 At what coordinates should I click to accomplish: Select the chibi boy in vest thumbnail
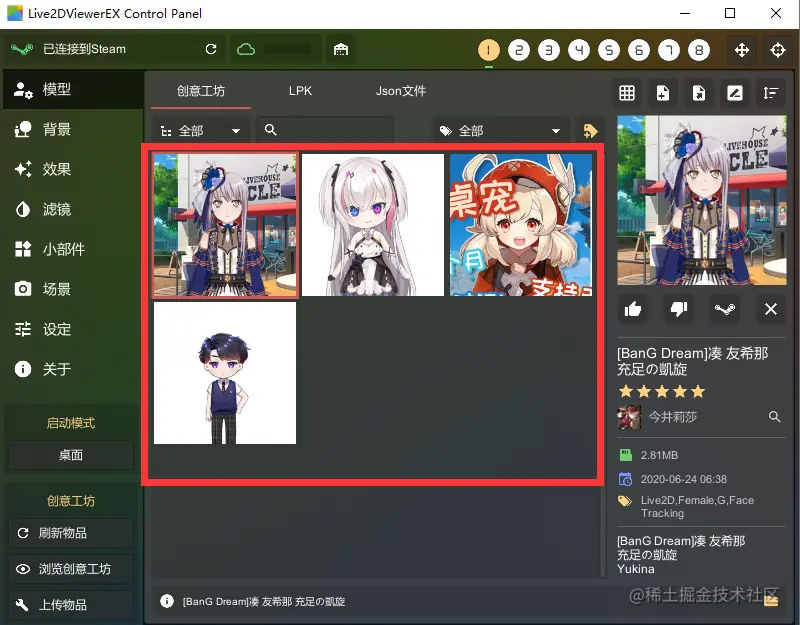pos(225,373)
